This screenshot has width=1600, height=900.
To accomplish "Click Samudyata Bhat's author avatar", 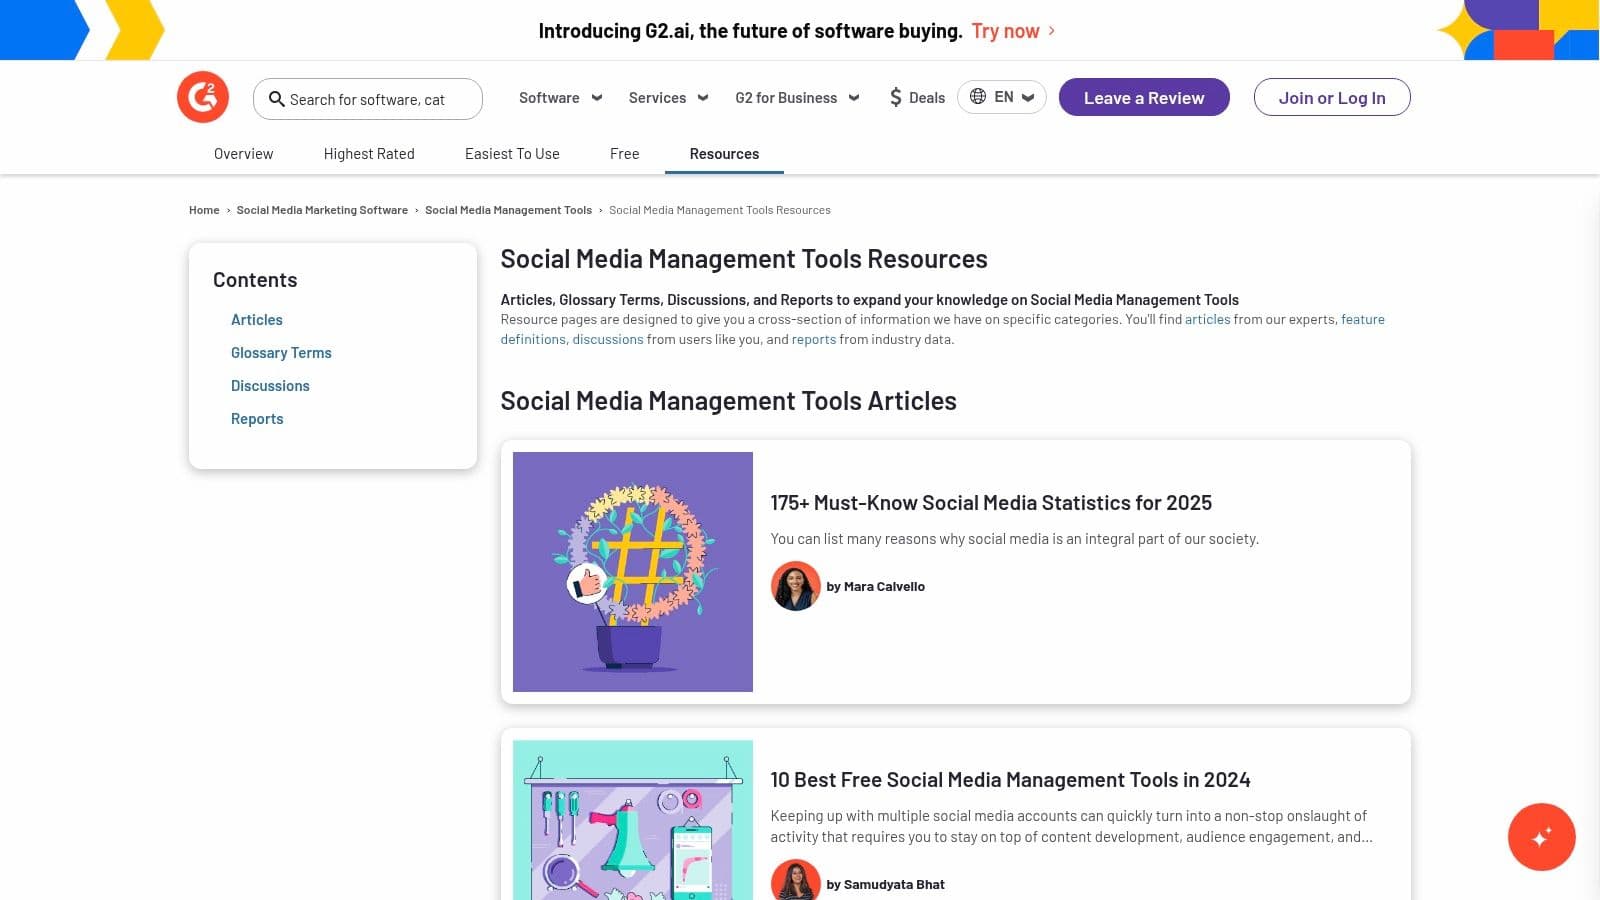I will (x=795, y=881).
